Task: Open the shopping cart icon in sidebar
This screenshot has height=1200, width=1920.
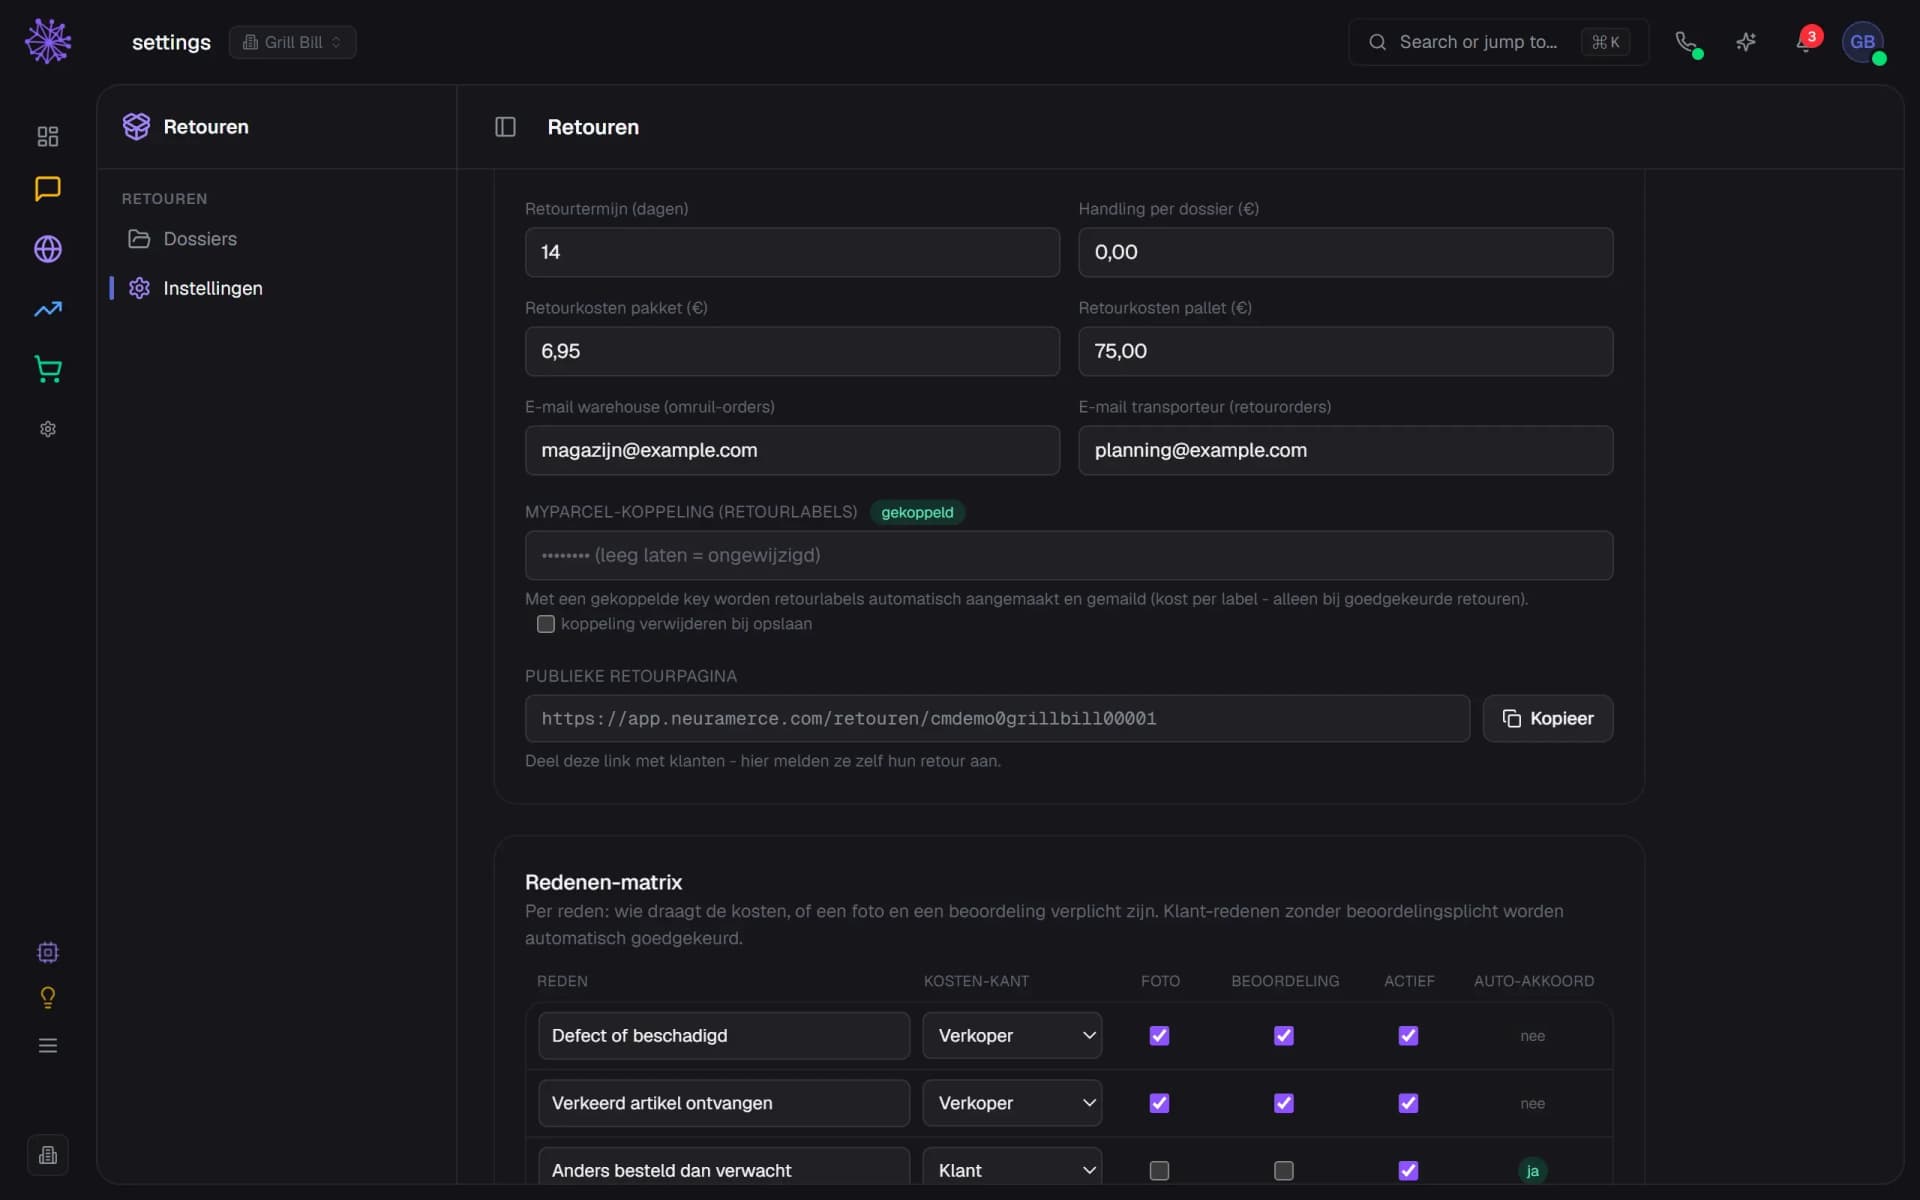Action: click(47, 369)
